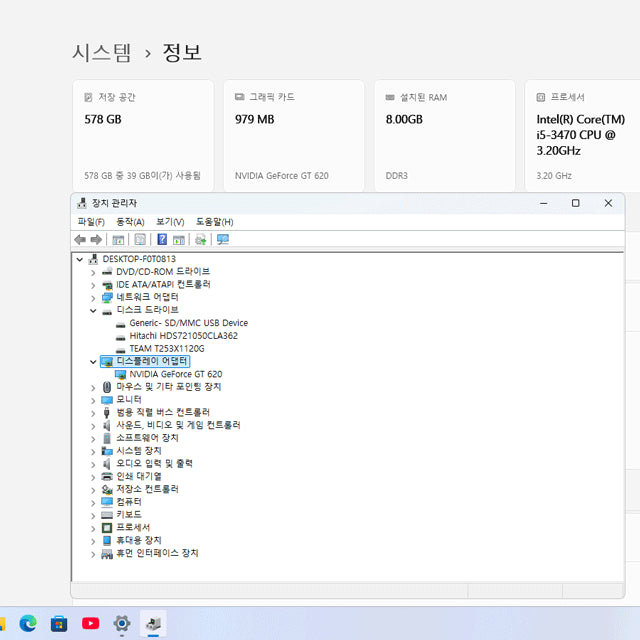Viewport: 640px width, 640px height.
Task: Select the 휴먼 인터페이스 장치 category
Action: pyautogui.click(x=157, y=553)
